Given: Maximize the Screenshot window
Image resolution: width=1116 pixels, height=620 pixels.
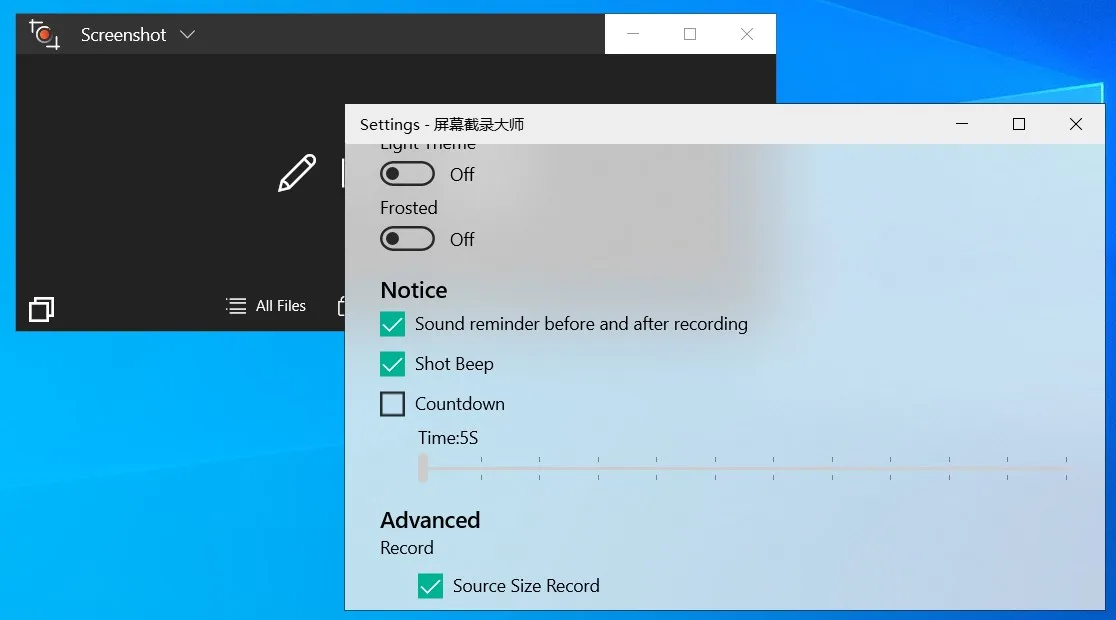Looking at the screenshot, I should tap(690, 34).
